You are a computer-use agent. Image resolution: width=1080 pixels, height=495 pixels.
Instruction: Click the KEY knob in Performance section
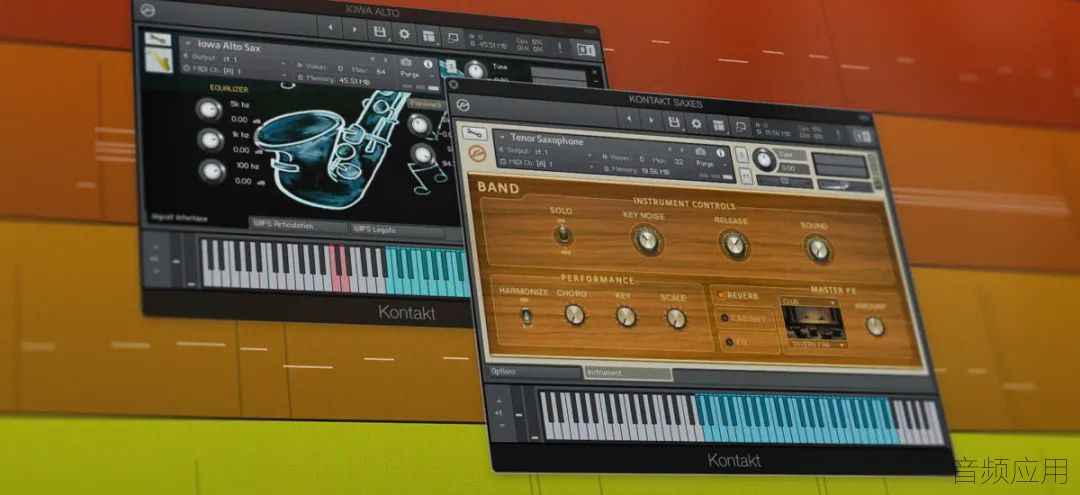[625, 317]
